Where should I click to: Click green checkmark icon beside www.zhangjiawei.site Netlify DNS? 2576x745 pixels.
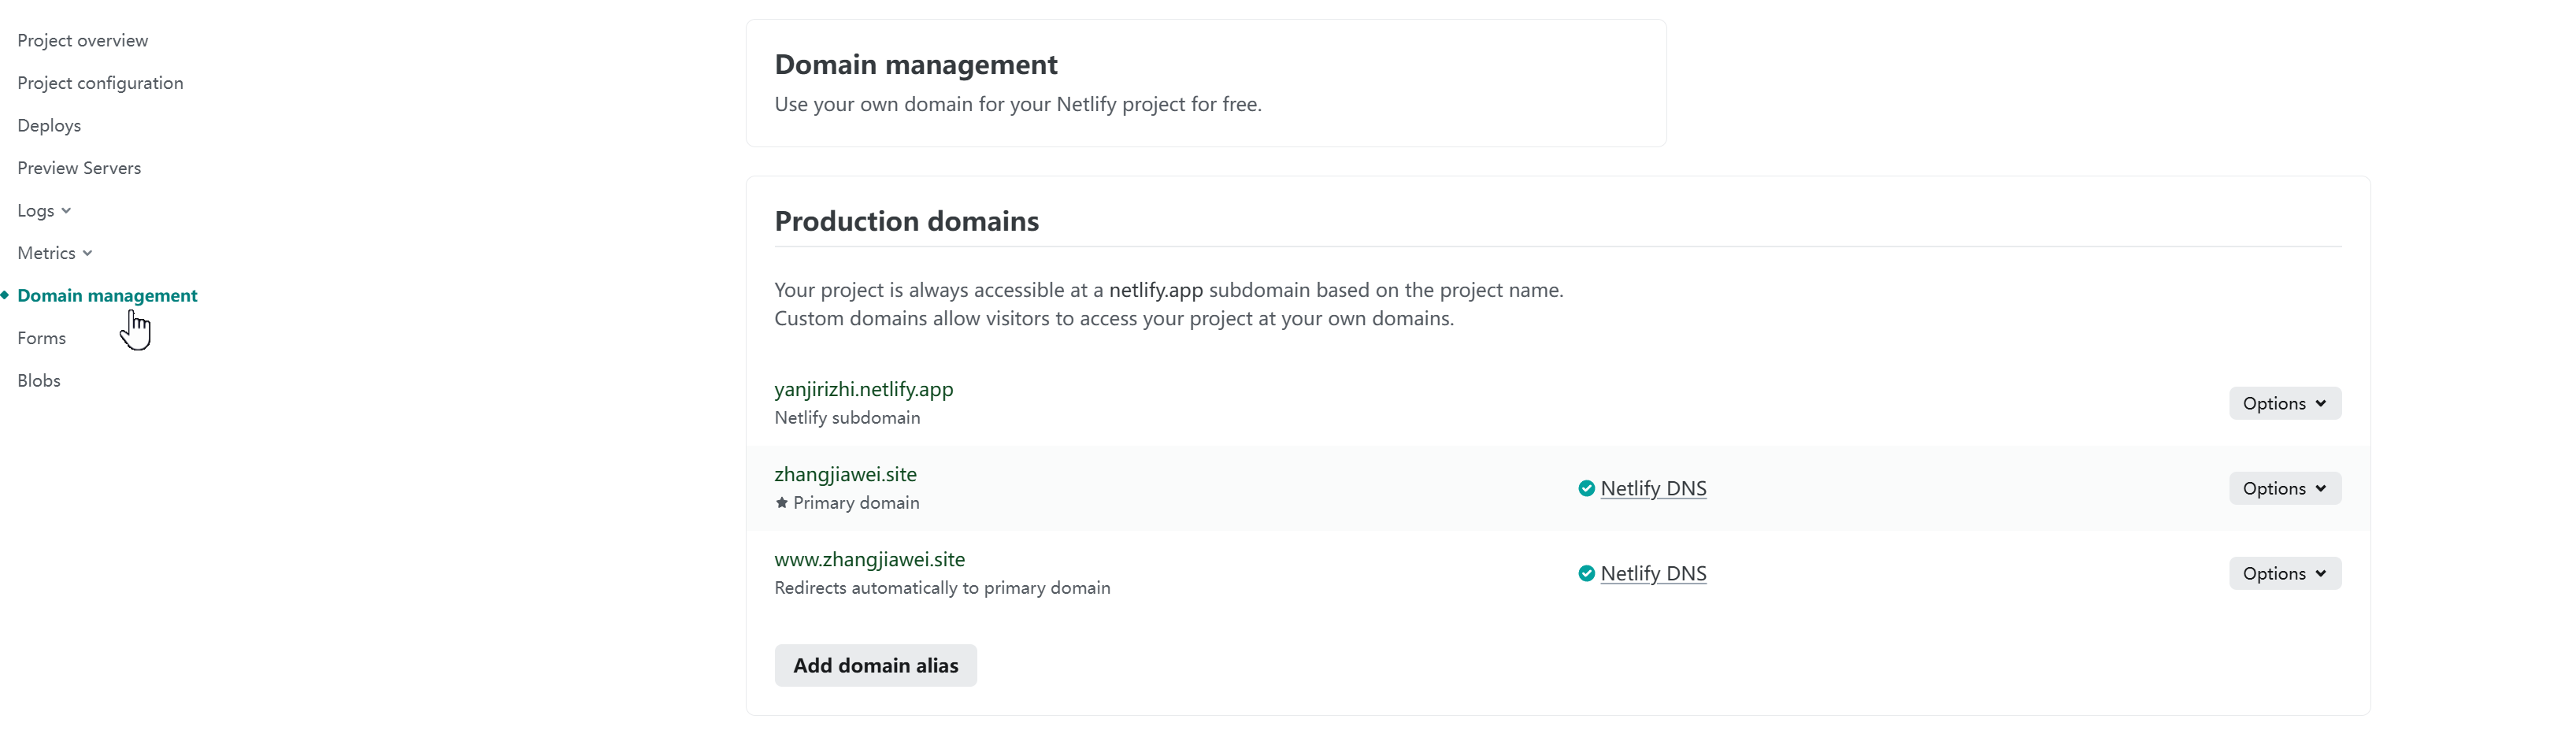click(x=1586, y=573)
